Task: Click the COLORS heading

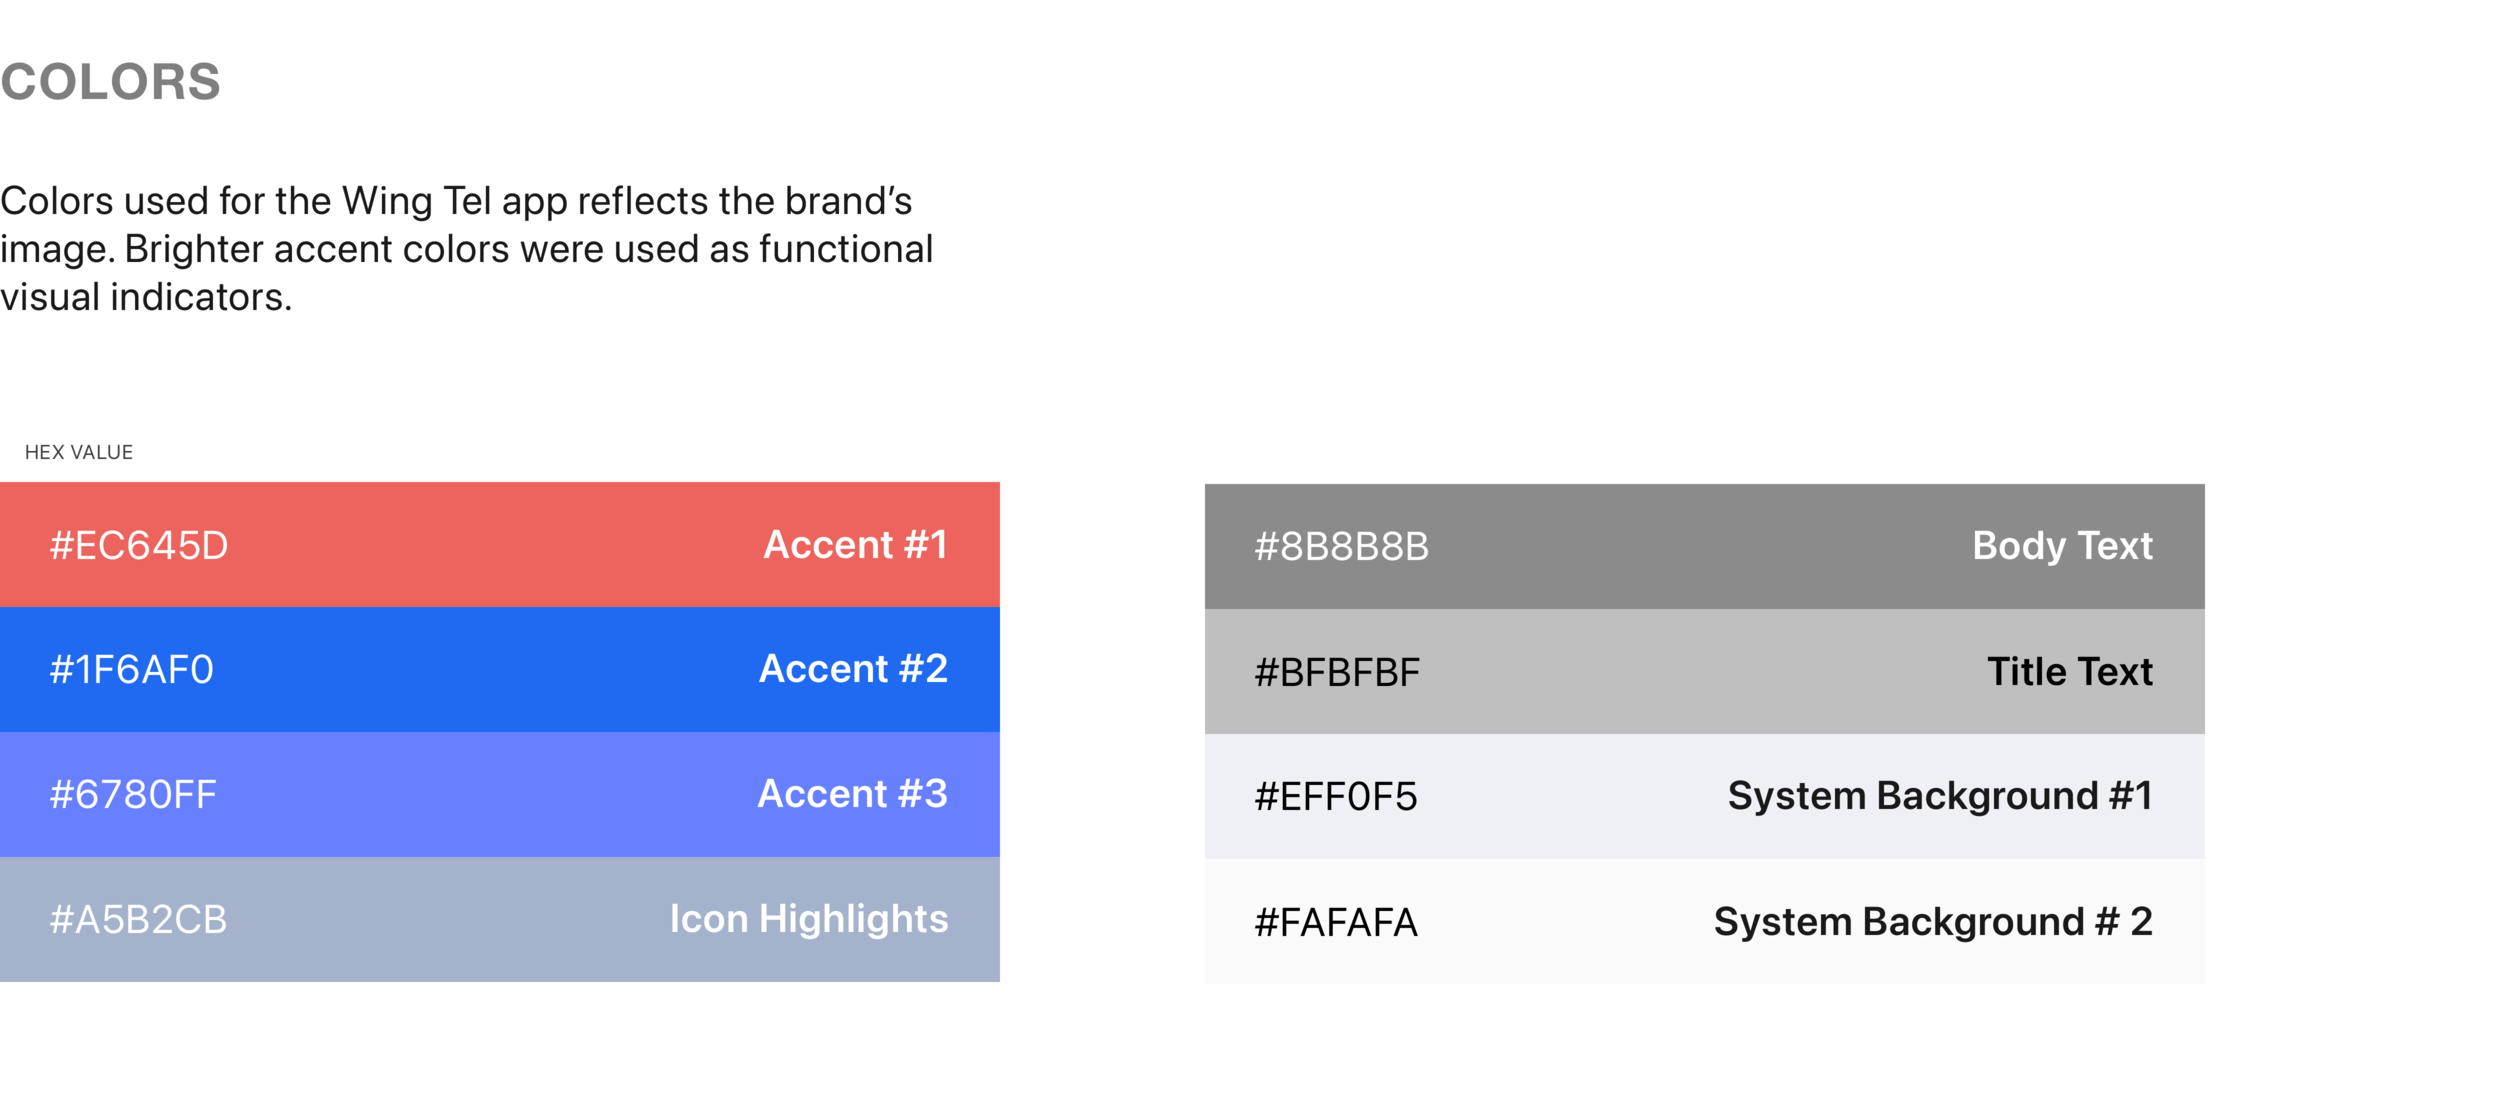Action: pos(110,82)
